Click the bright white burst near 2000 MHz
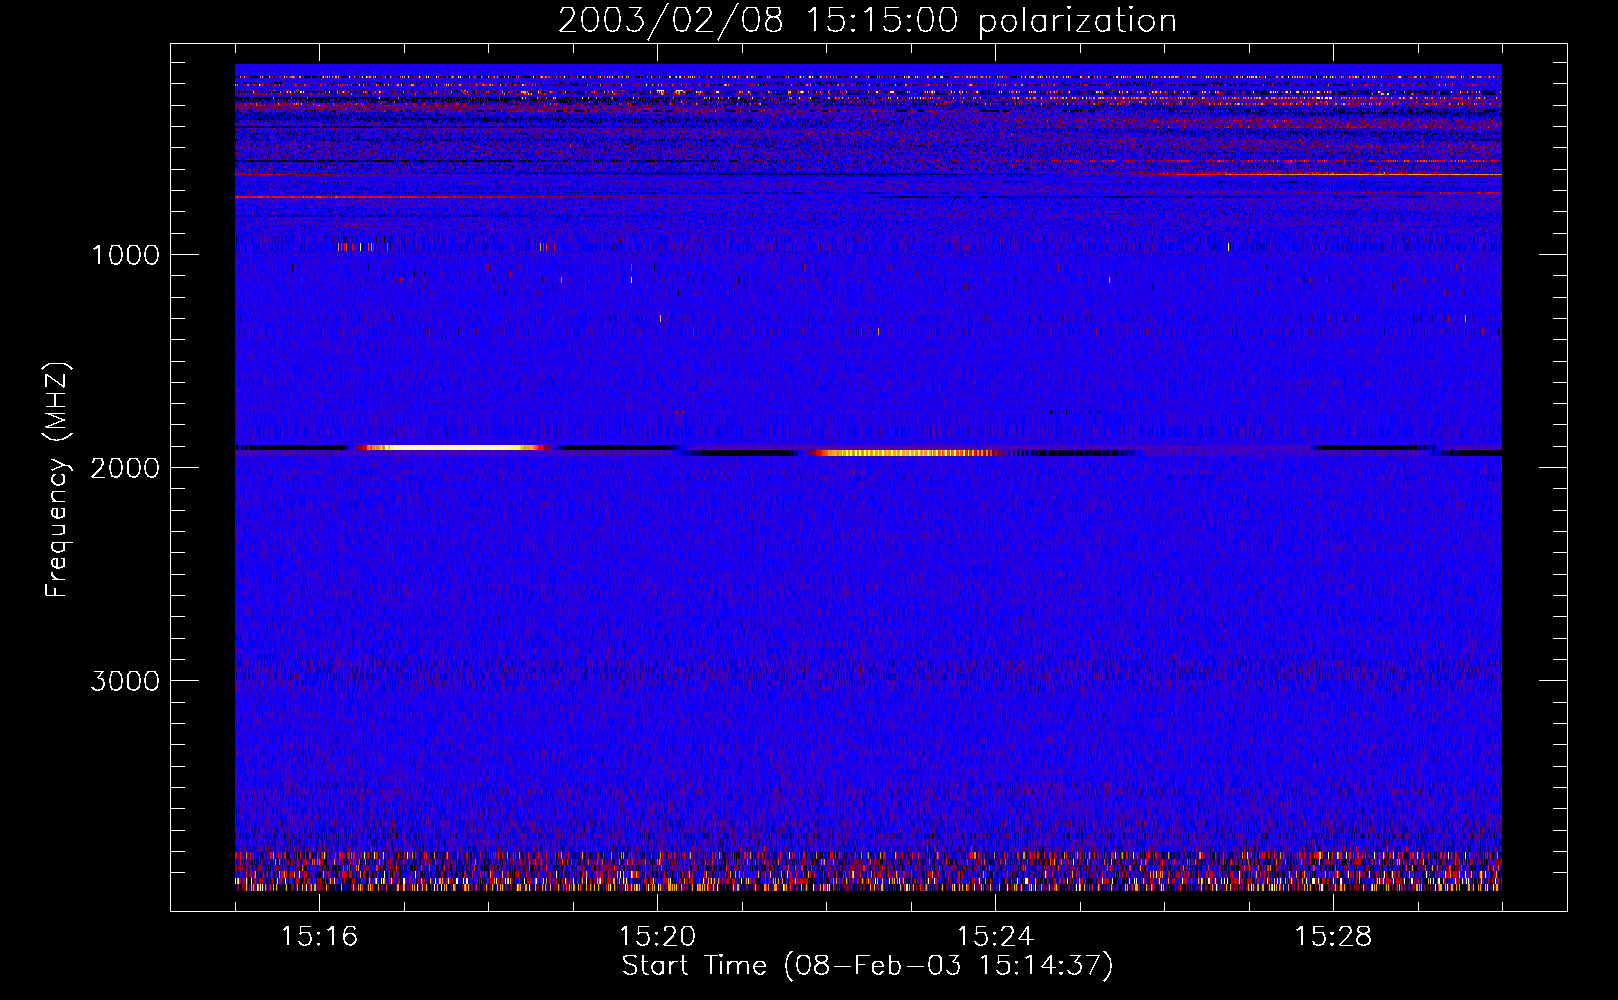The height and width of the screenshot is (1000, 1618). tap(450, 447)
